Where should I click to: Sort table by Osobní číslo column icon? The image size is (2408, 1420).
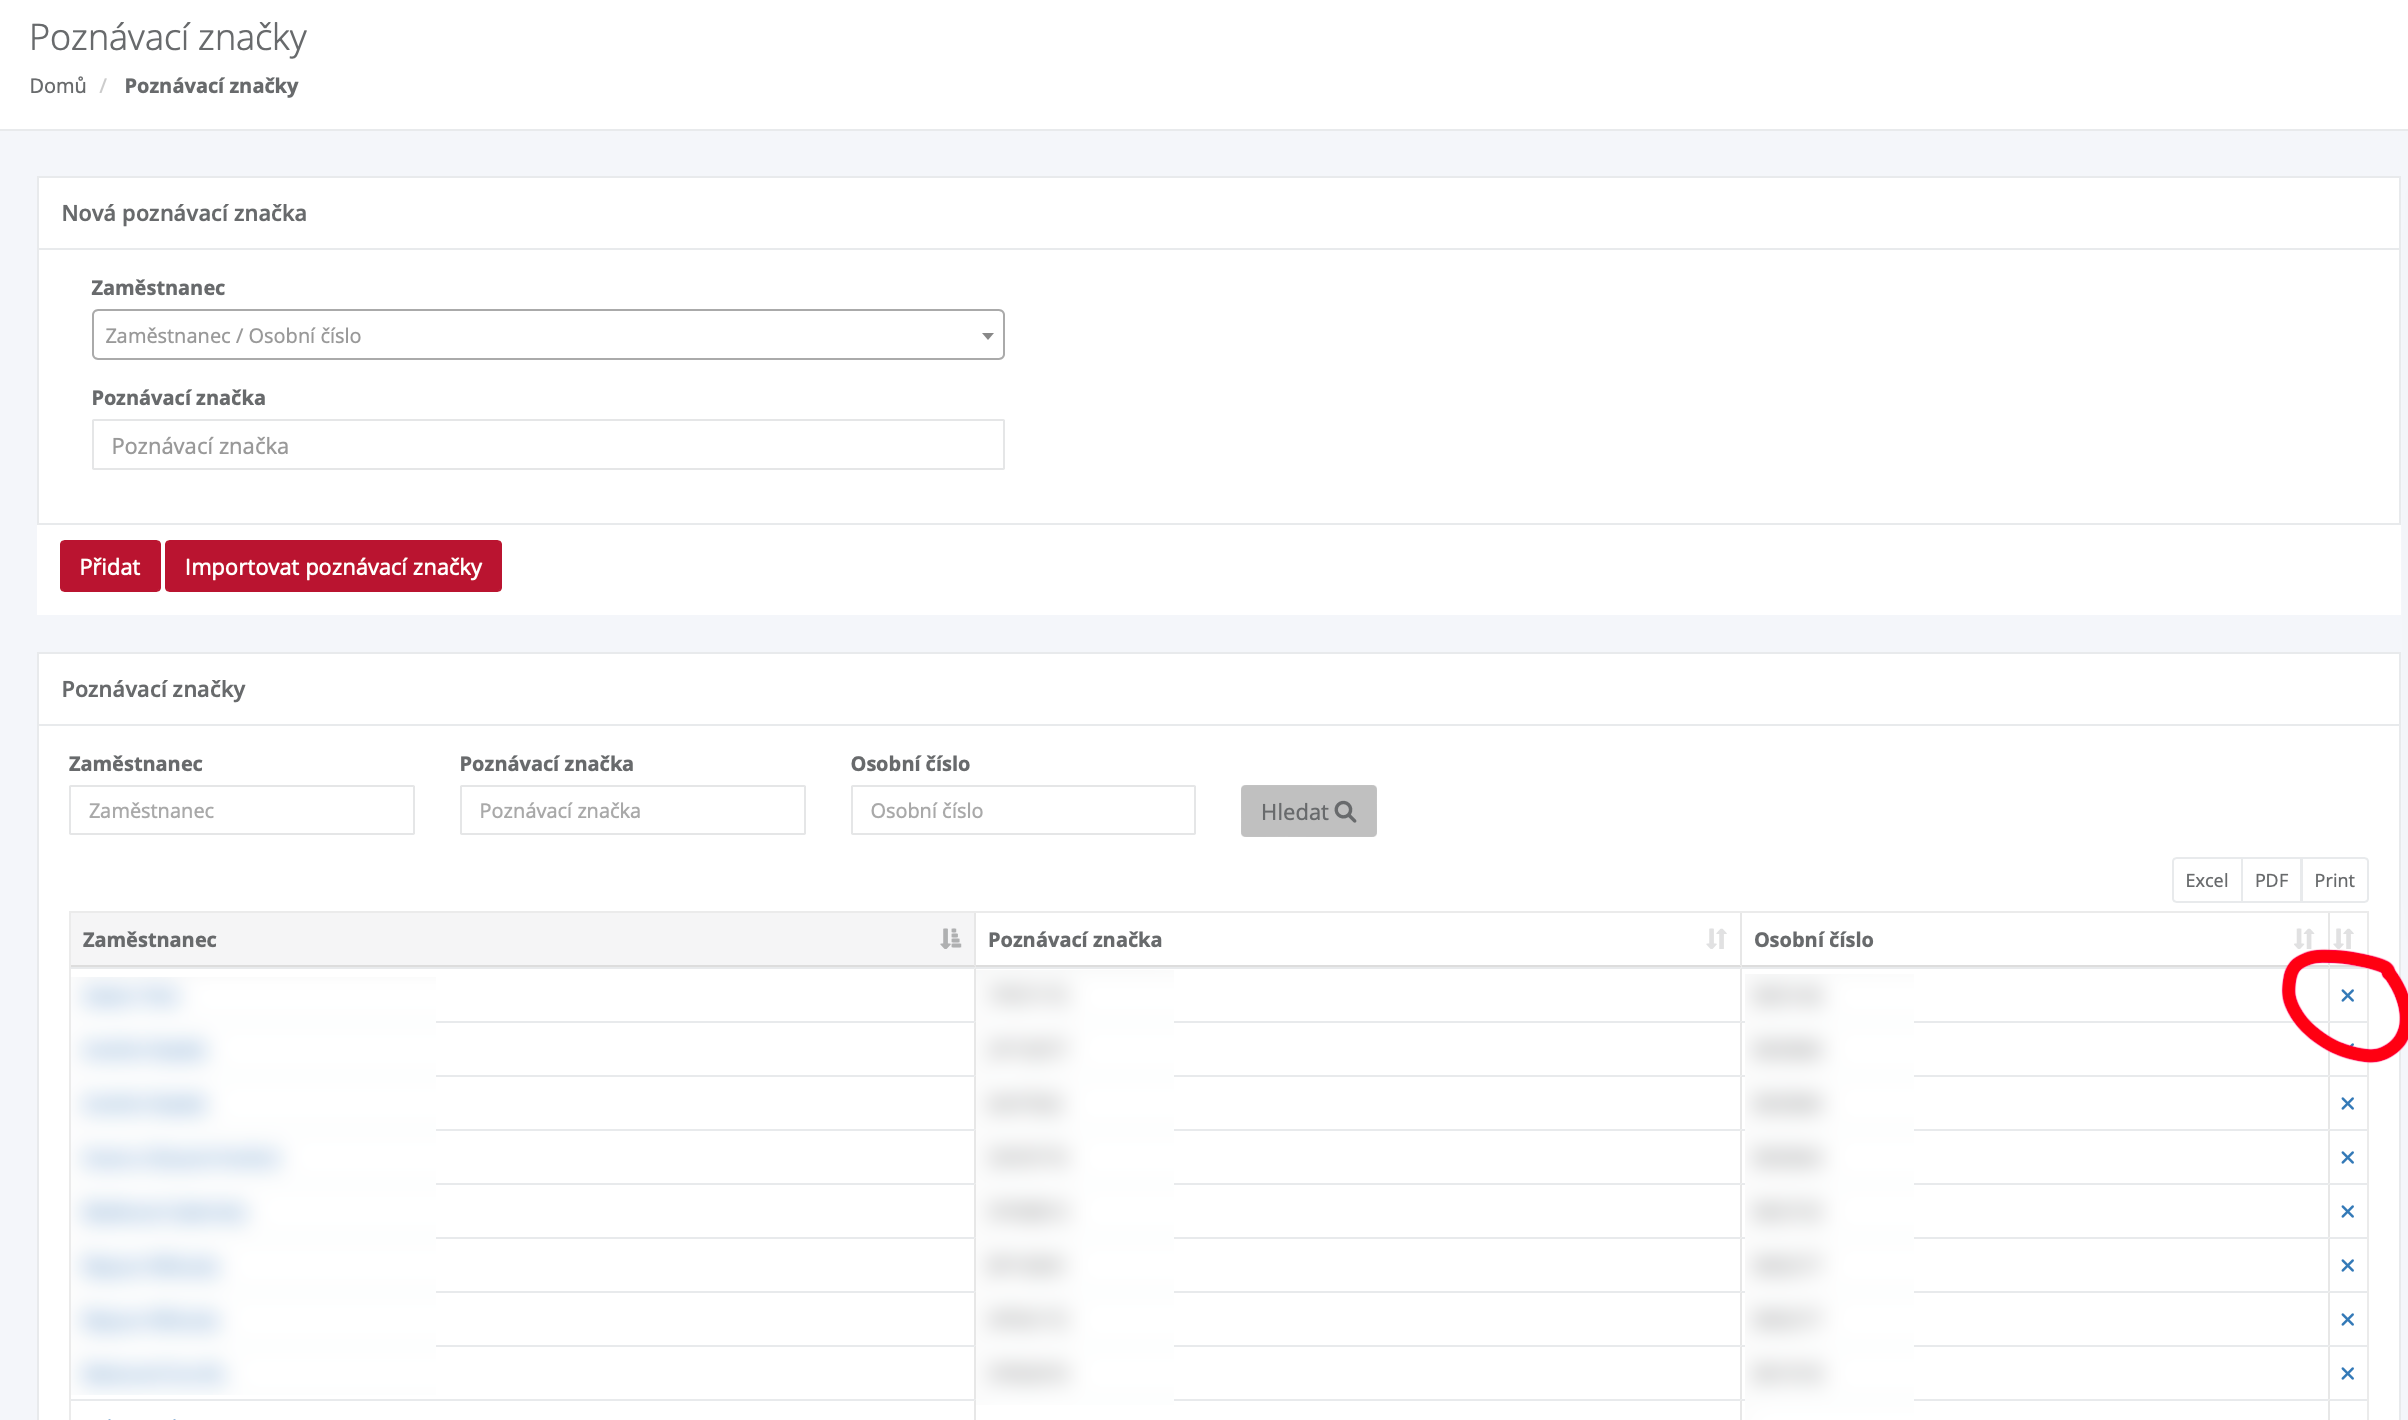pos(2303,938)
